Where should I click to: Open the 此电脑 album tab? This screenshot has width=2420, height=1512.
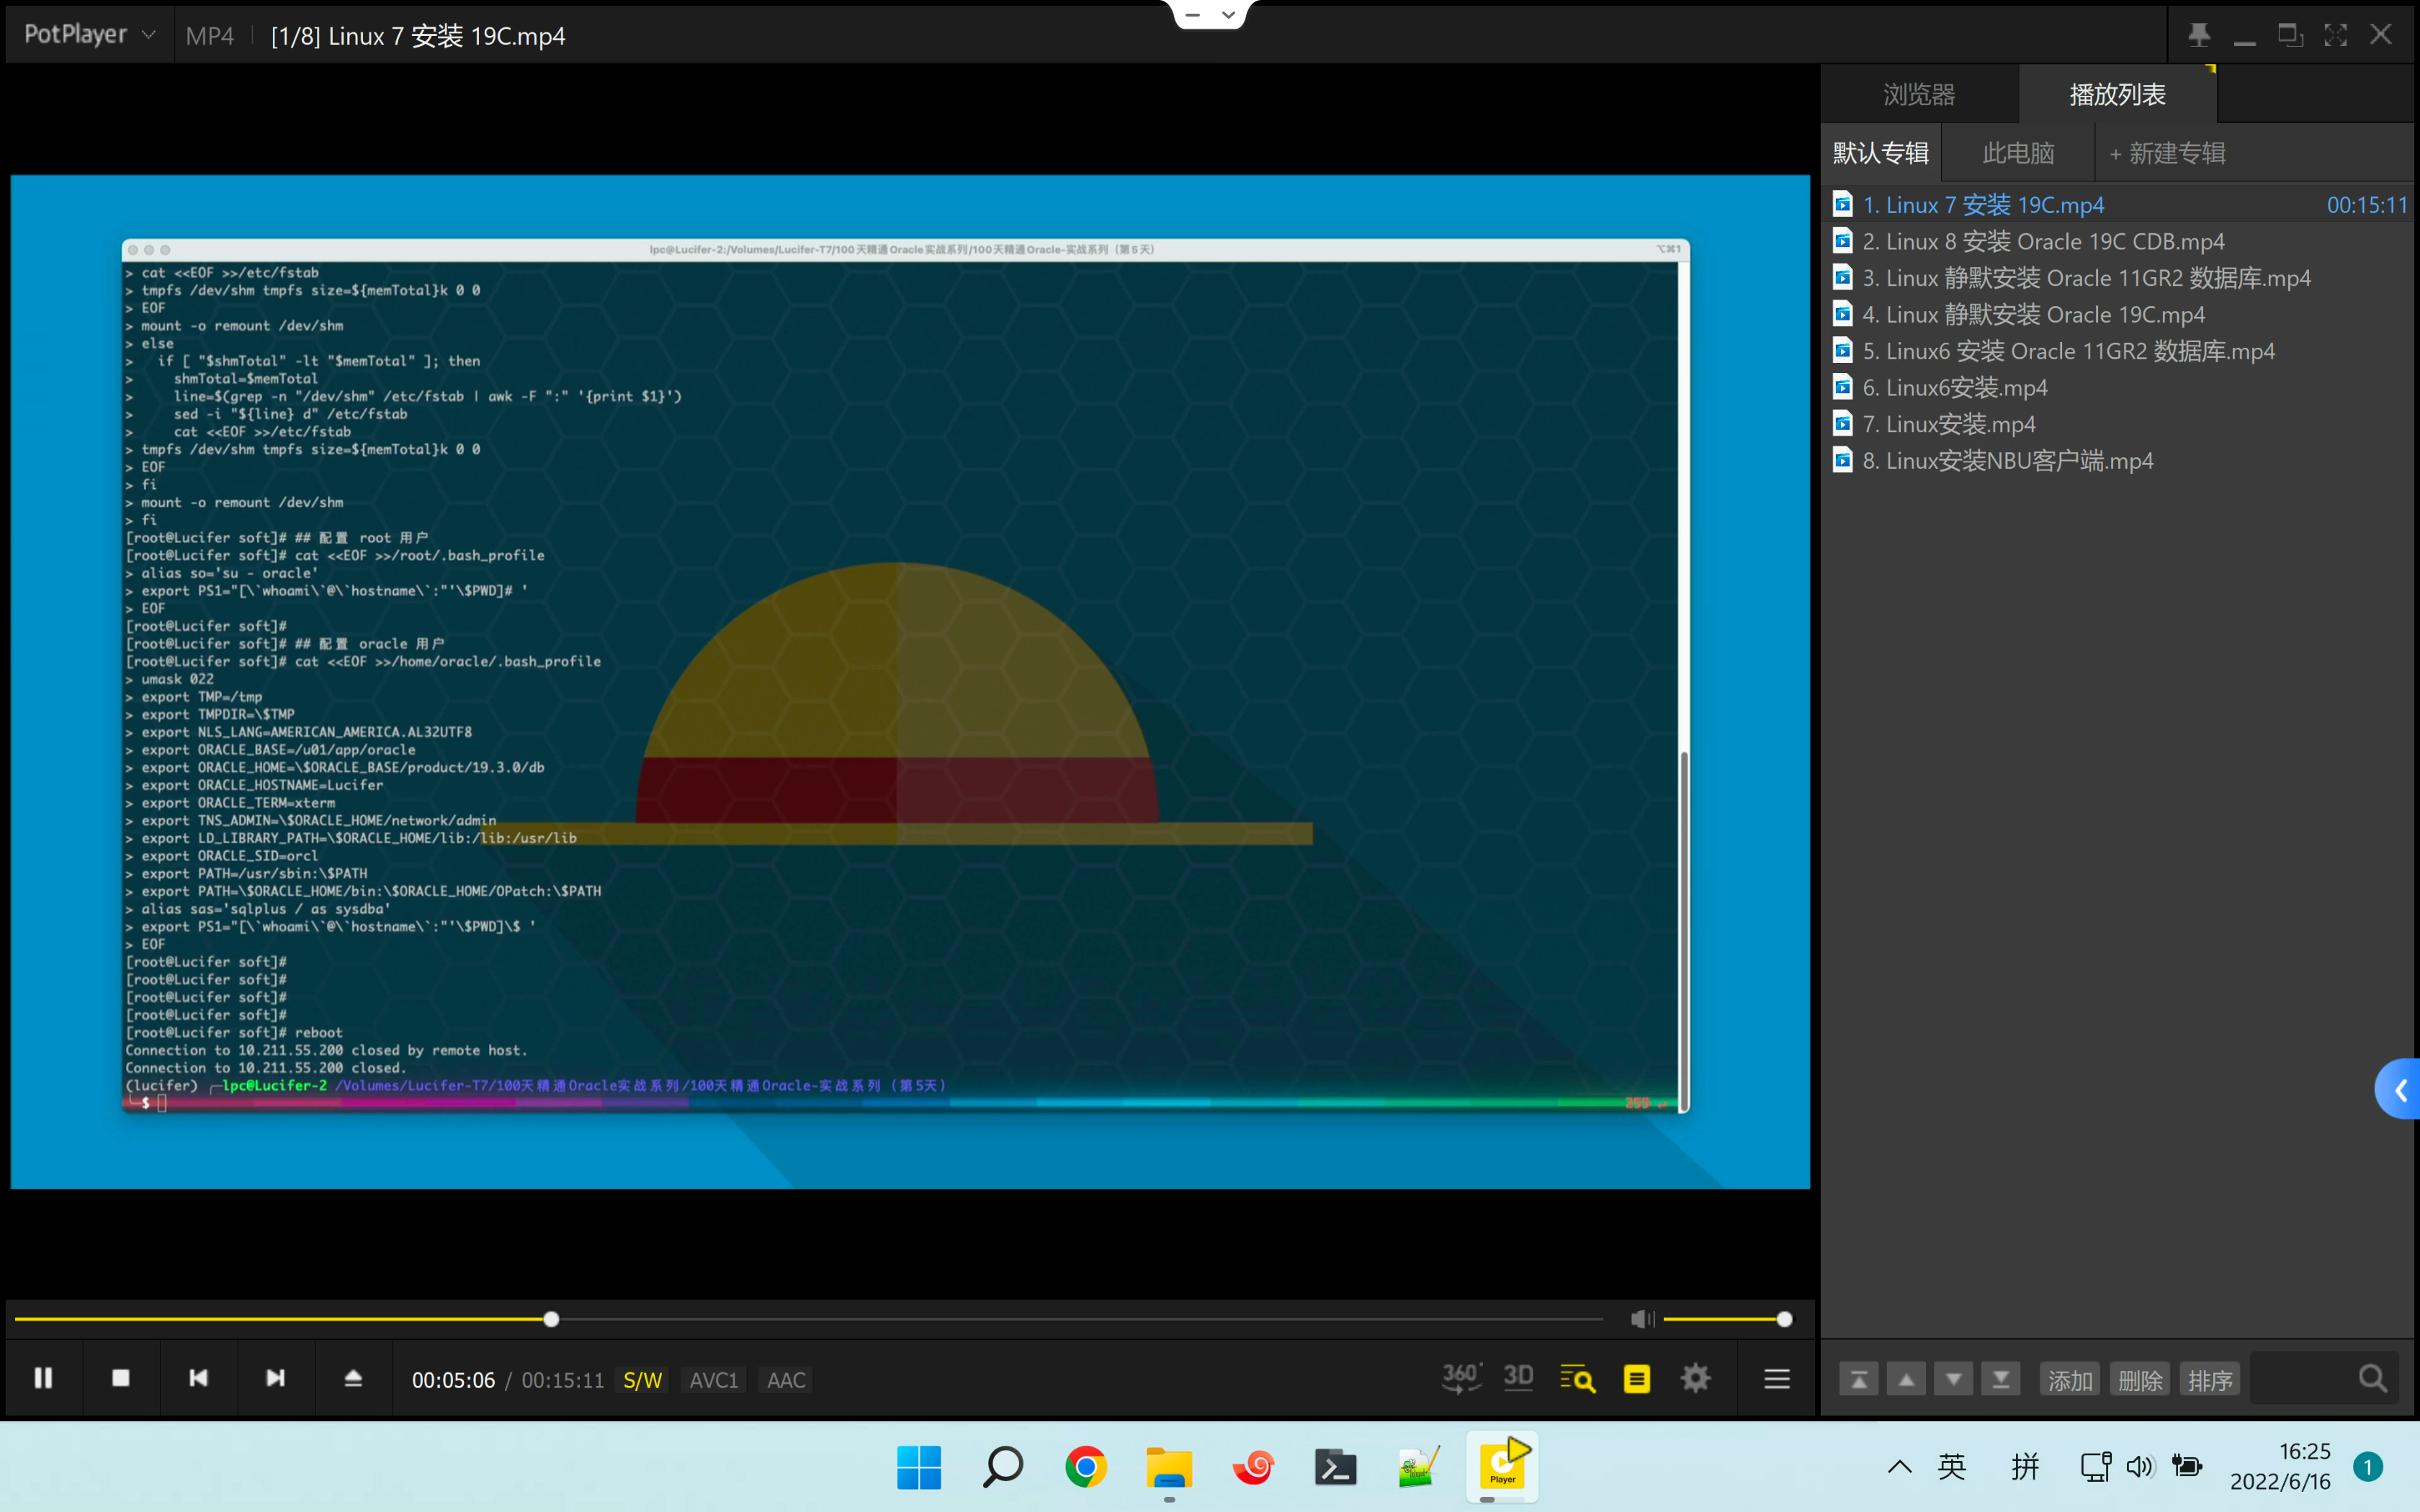click(2017, 153)
